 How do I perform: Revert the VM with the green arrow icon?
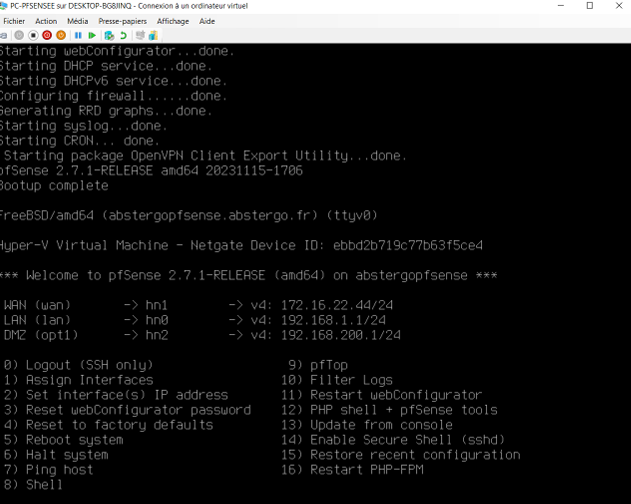pos(123,35)
